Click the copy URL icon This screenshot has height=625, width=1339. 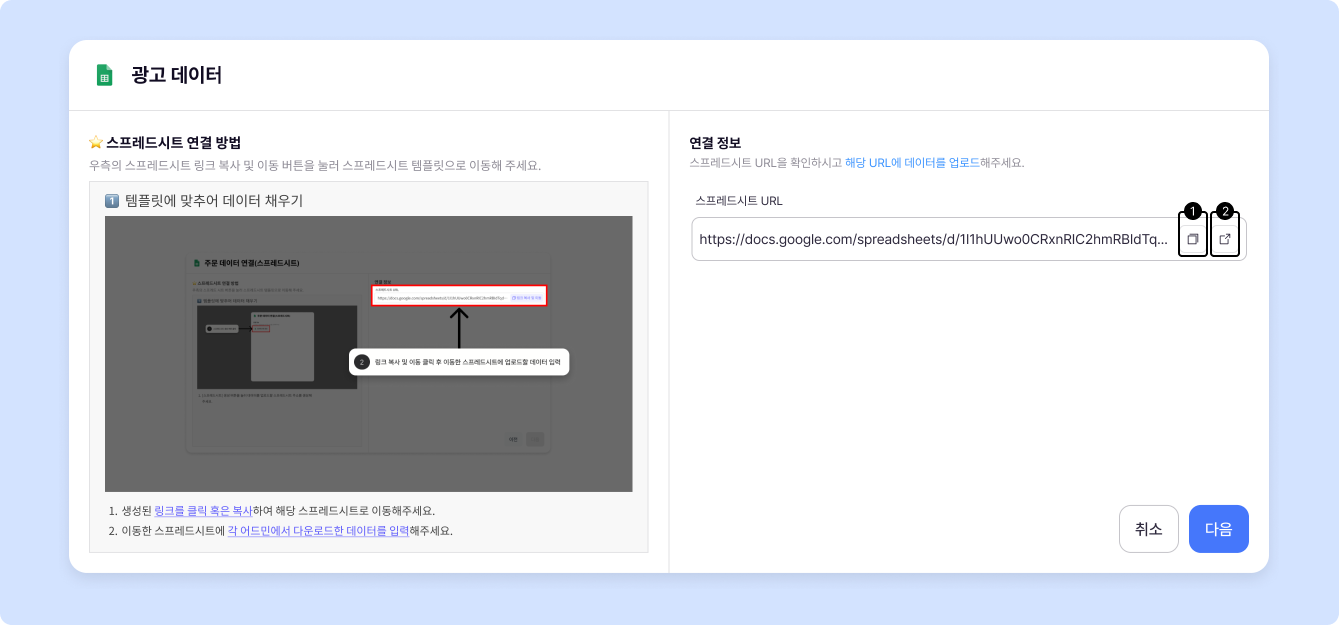[1192, 240]
